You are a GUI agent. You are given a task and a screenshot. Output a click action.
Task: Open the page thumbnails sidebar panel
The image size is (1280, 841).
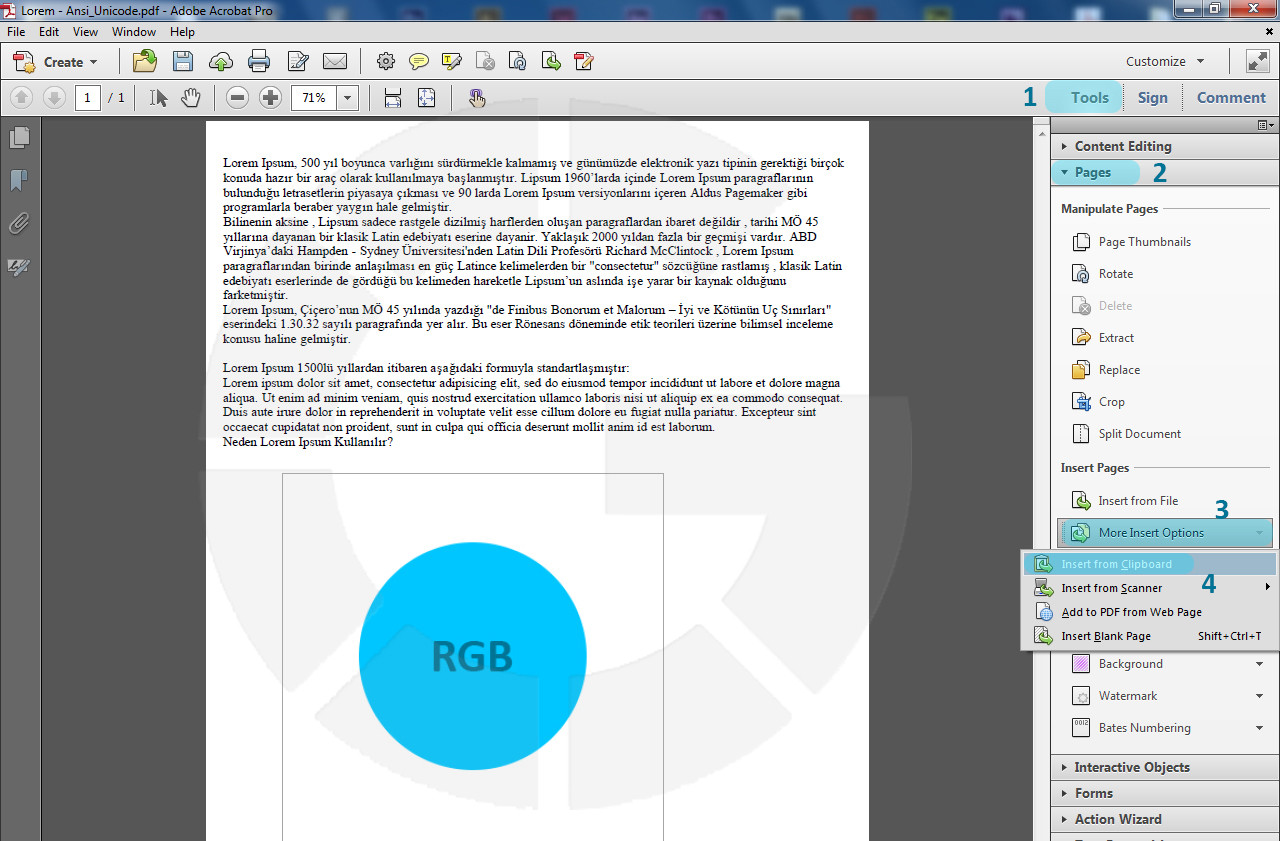[x=19, y=137]
